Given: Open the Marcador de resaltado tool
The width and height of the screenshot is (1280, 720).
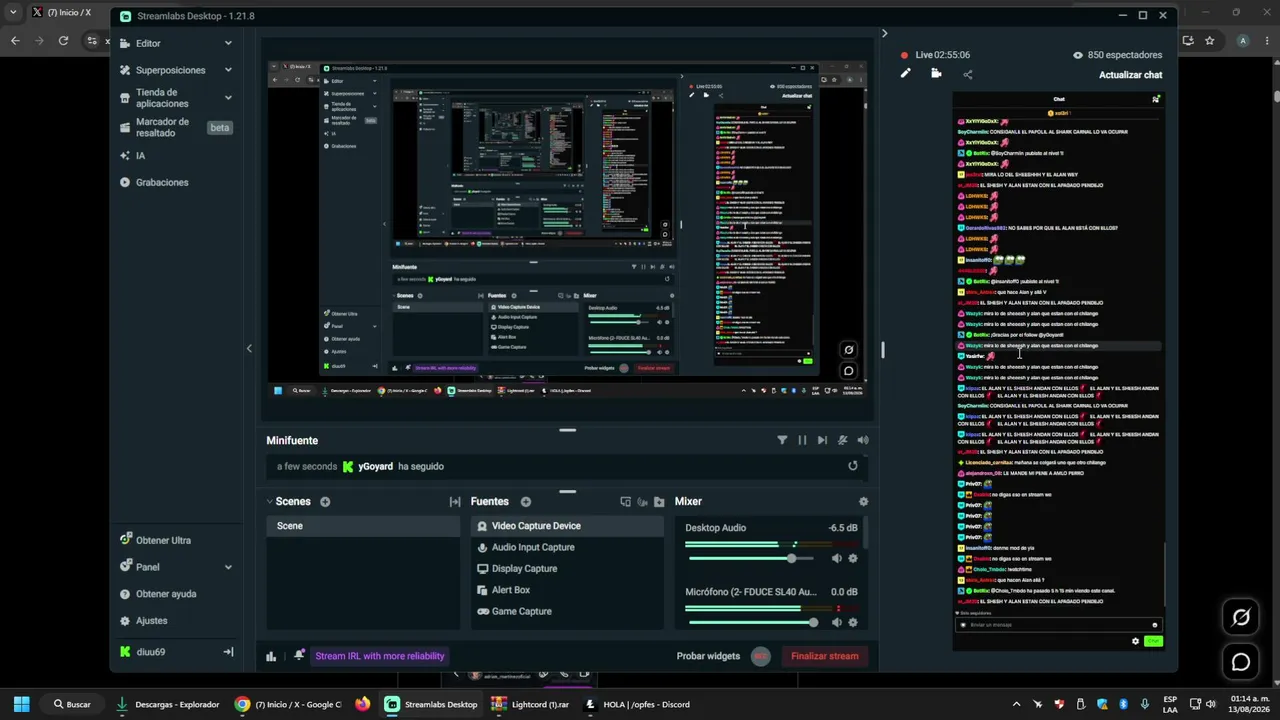Looking at the screenshot, I should [163, 127].
